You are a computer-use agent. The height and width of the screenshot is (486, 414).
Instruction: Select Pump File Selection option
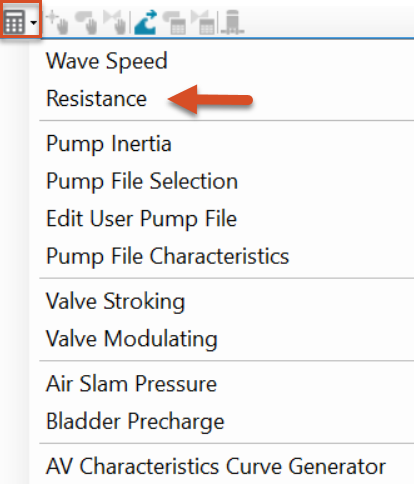click(142, 181)
